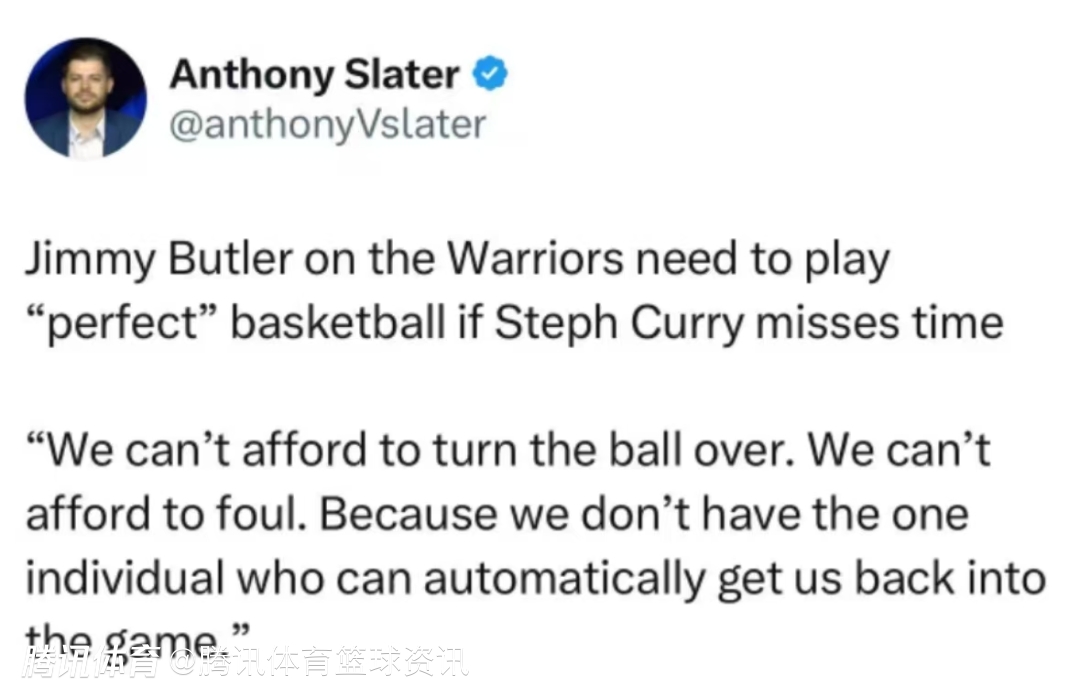Click the @腾讯体育篮球资讯 watermark text

(318, 663)
